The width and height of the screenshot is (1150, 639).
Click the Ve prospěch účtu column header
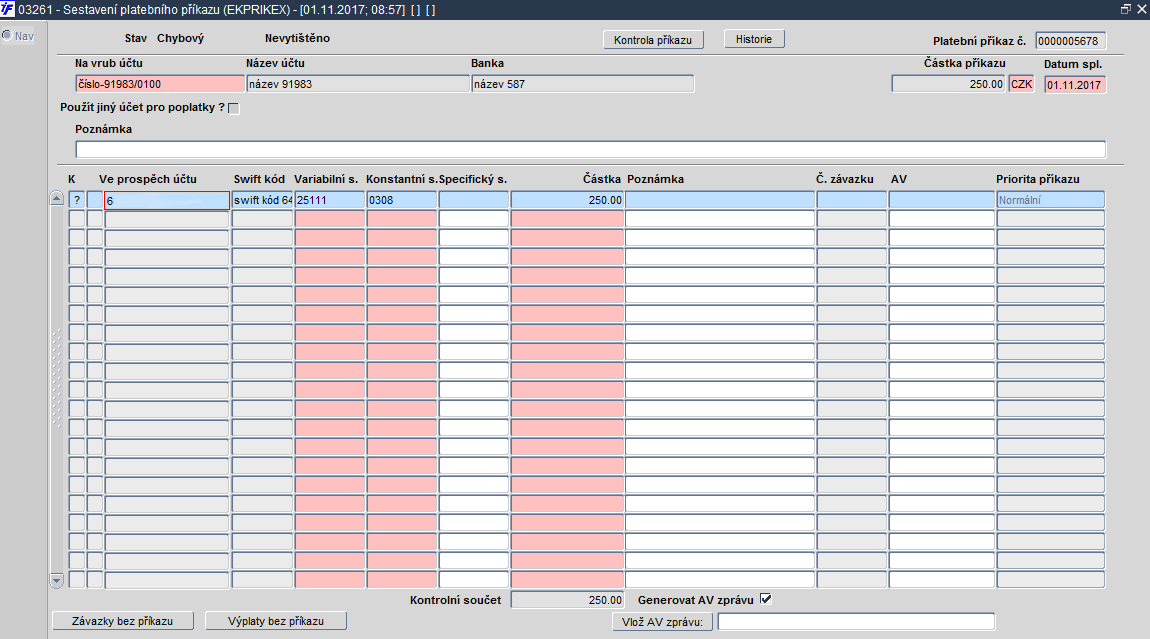click(x=147, y=179)
